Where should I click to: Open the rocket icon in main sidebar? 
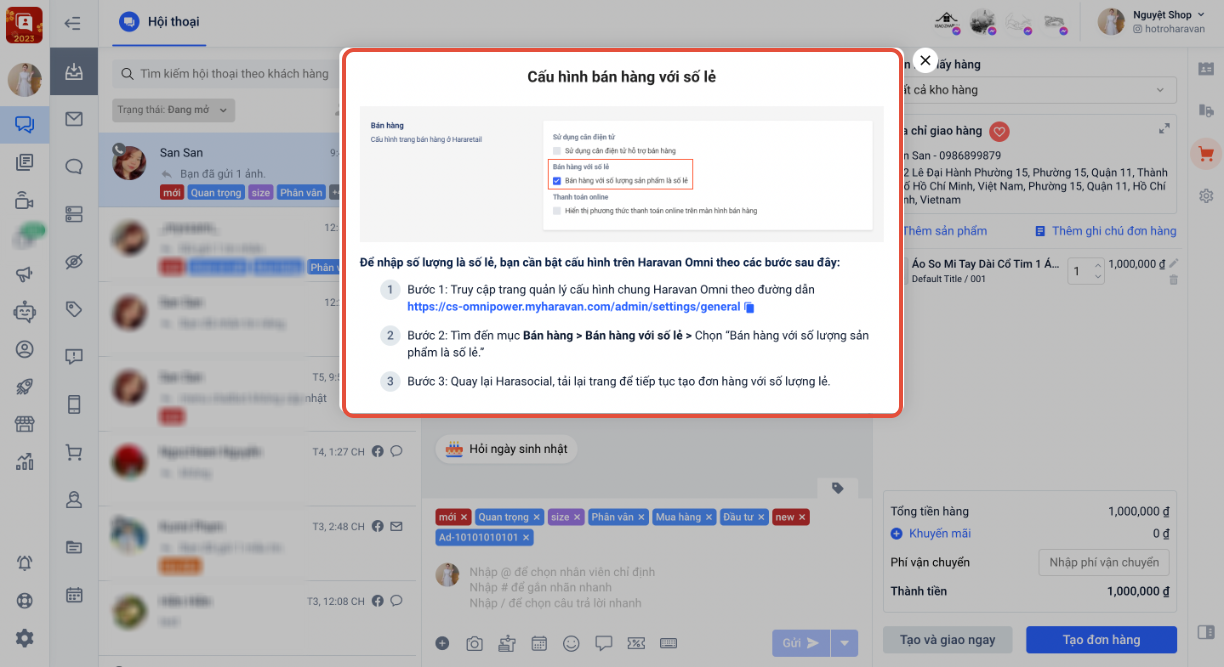tap(25, 387)
